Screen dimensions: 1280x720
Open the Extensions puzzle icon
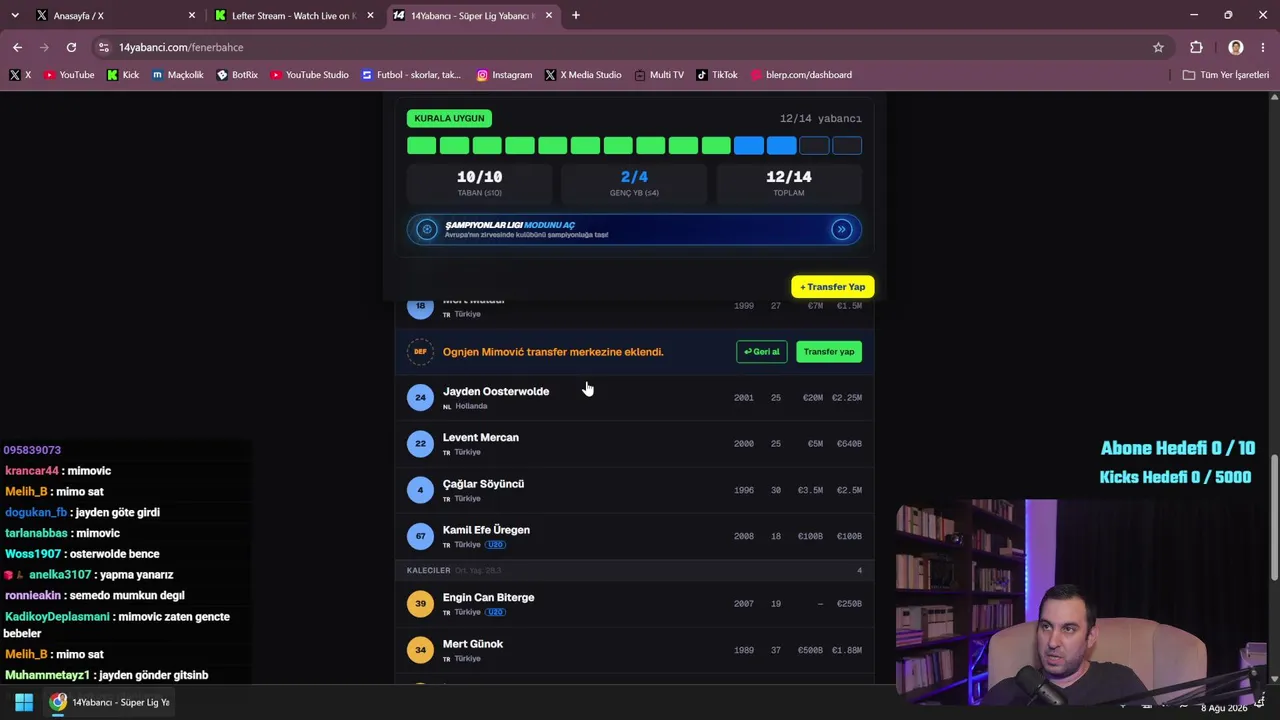(x=1196, y=47)
